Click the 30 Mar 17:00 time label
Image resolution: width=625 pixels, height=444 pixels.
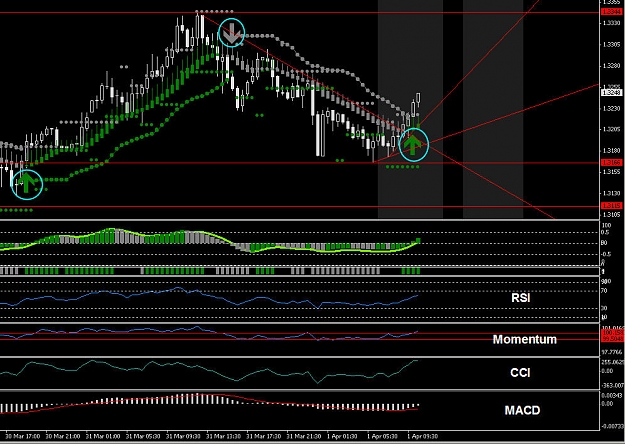(x=22, y=436)
